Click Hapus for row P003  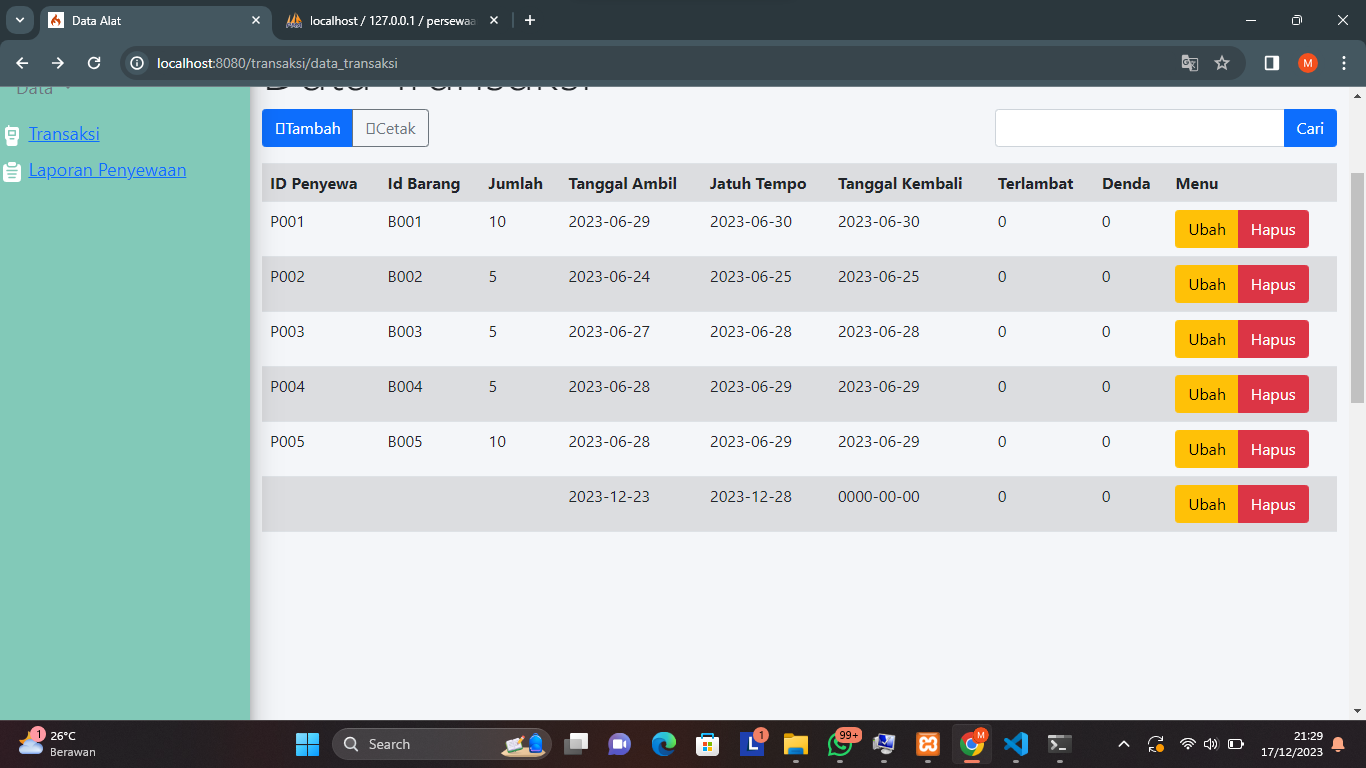[1272, 340]
